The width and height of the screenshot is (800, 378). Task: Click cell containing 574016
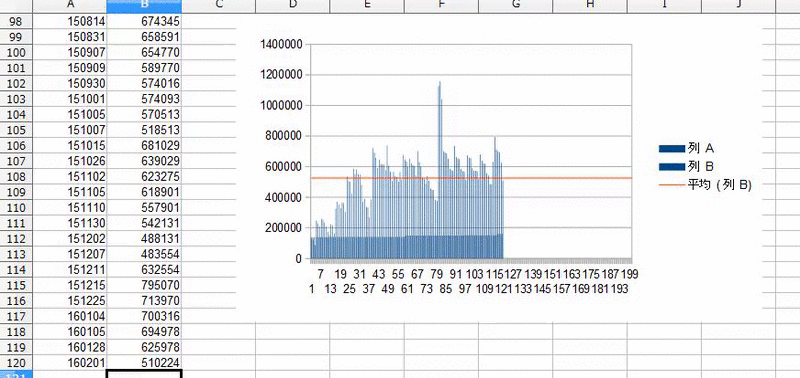[x=144, y=84]
